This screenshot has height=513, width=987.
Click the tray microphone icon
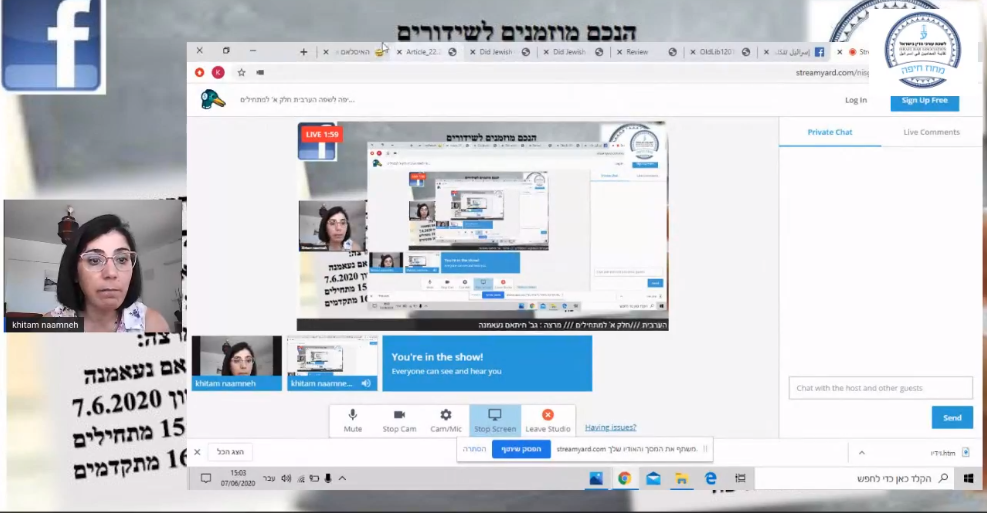(328, 478)
